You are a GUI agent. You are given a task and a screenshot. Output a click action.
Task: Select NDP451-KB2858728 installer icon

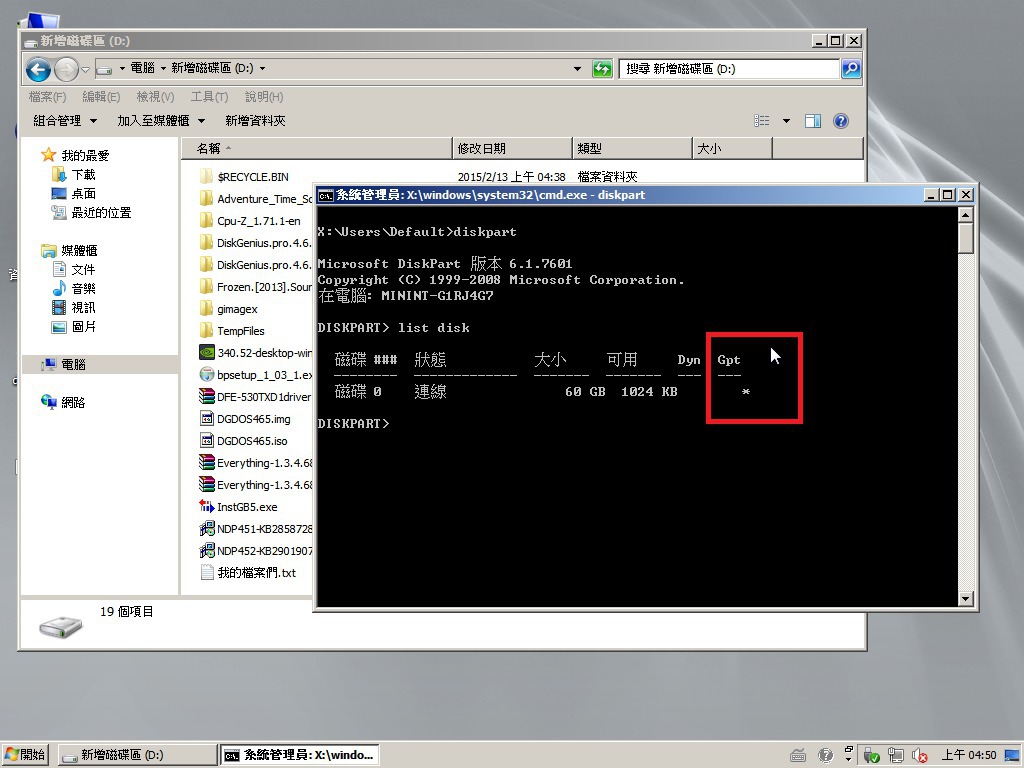pyautogui.click(x=206, y=528)
